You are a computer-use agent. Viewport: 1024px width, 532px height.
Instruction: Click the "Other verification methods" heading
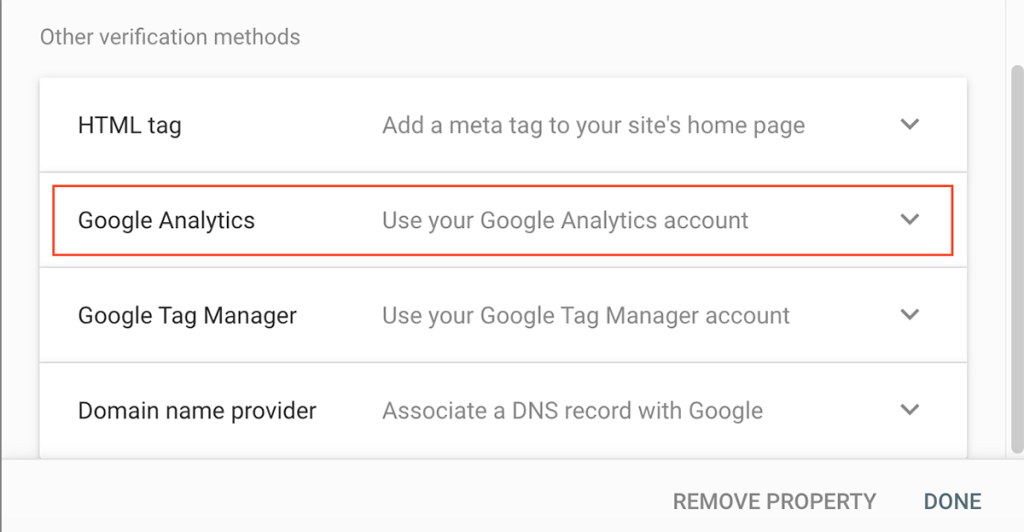[x=170, y=38]
